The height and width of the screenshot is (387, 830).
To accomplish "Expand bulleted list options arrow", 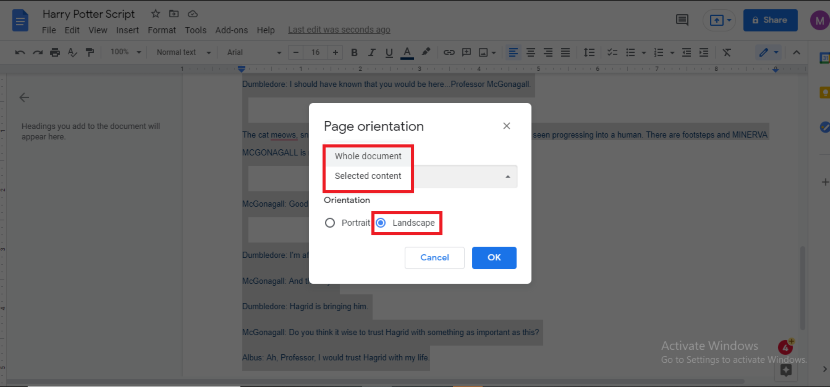I will pyautogui.click(x=644, y=52).
